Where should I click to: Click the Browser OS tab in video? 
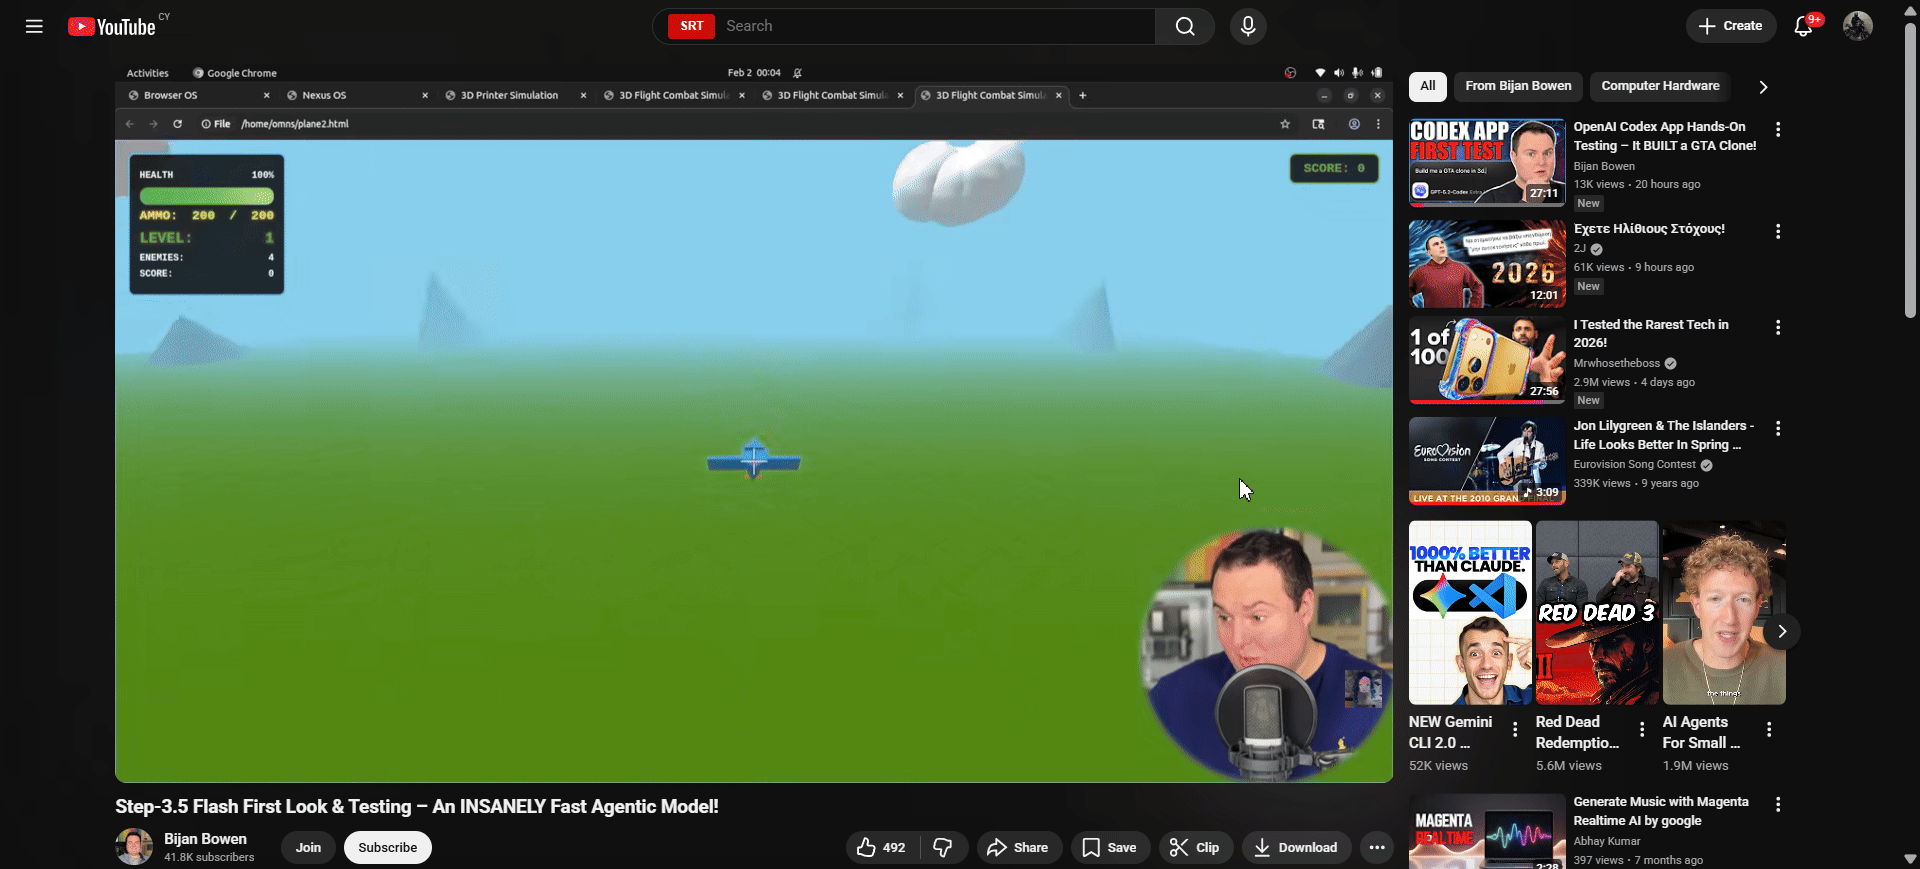(198, 95)
